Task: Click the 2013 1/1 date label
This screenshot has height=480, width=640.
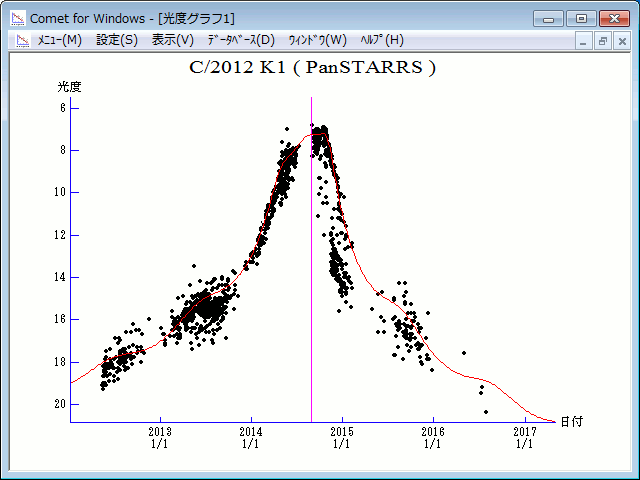Action: [160, 437]
